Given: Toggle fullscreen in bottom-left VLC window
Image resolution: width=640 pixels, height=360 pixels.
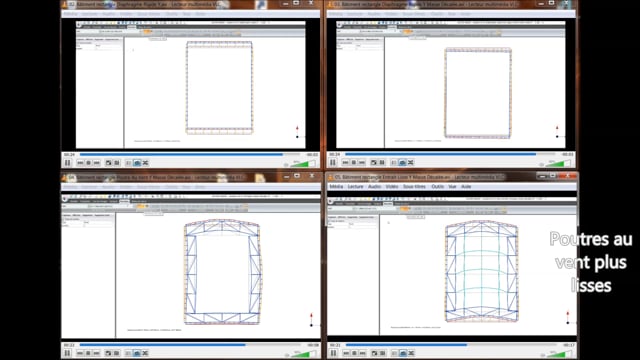Looking at the screenshot, I should tap(108, 353).
